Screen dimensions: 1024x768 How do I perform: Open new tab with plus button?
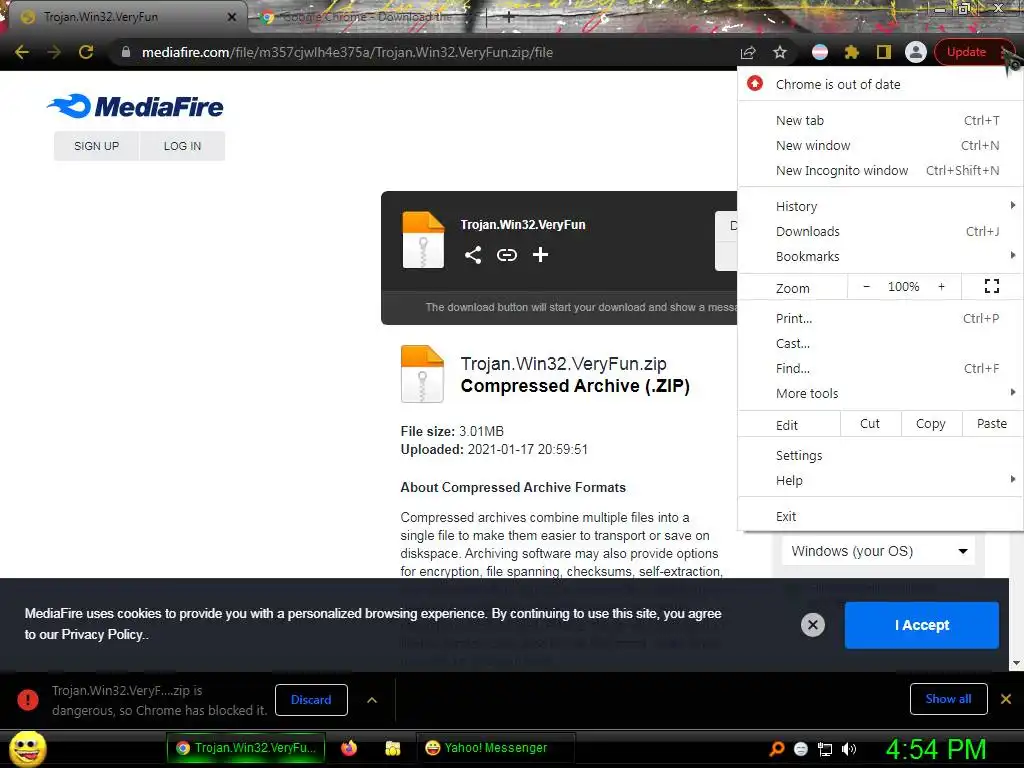pos(509,18)
